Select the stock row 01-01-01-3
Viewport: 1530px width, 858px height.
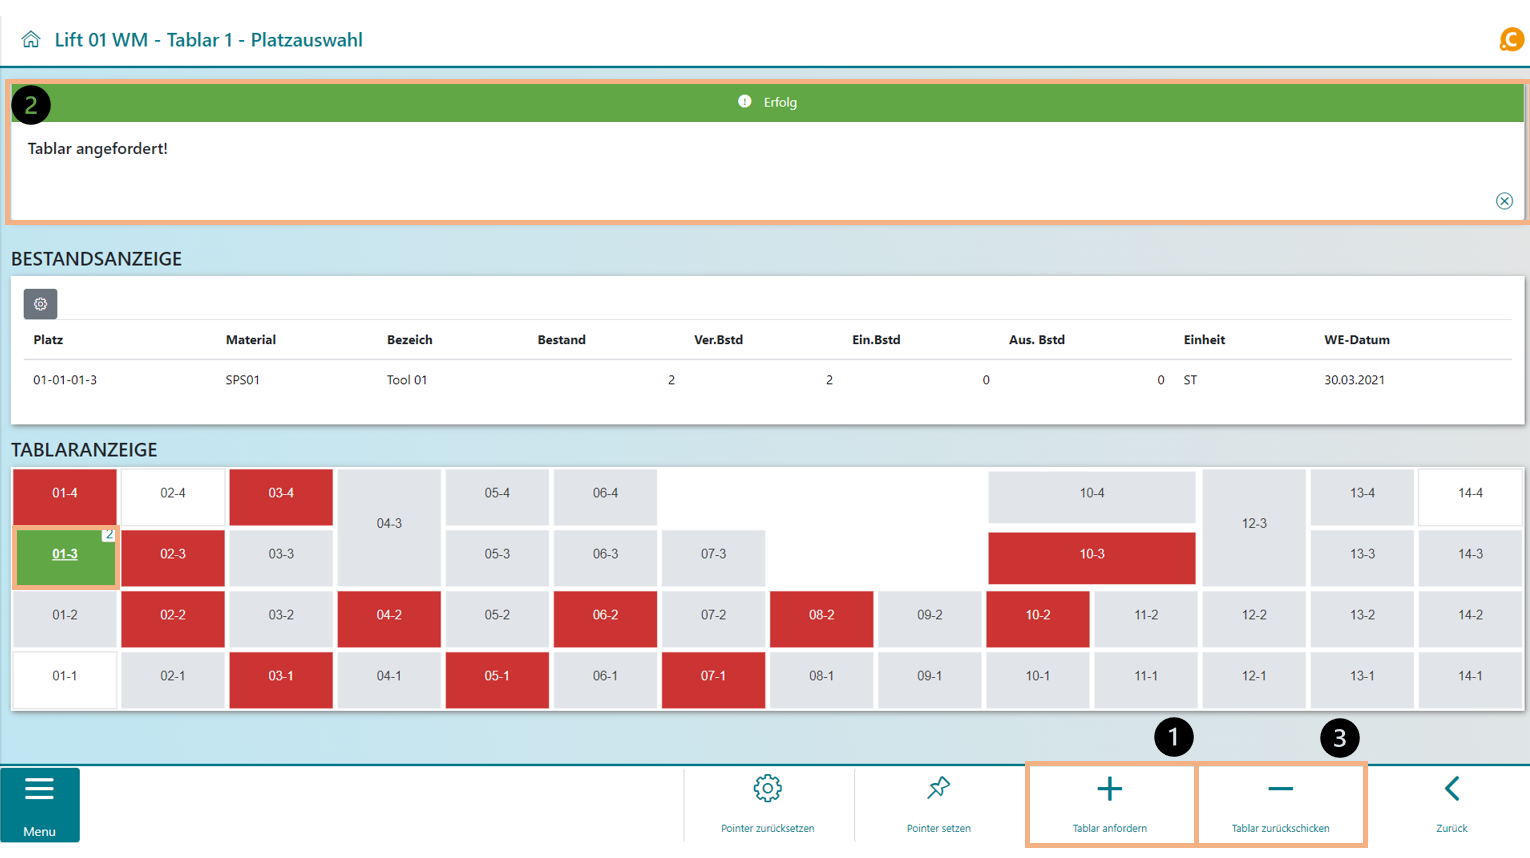65,380
